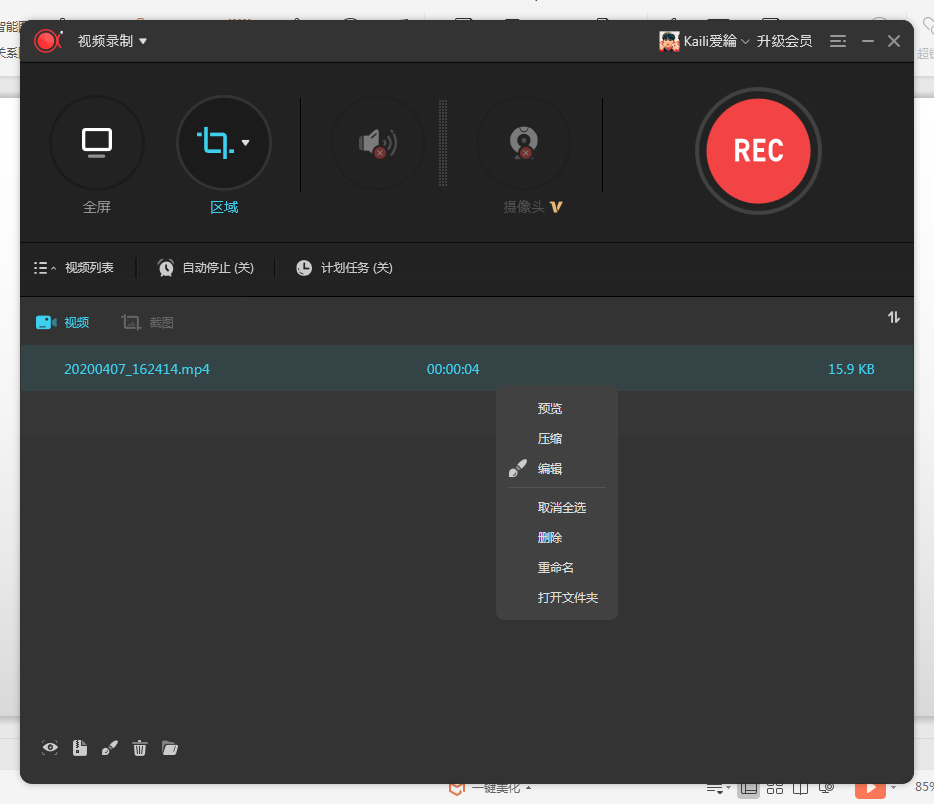
Task: Collapse the video list (视频列表)
Action: [73, 268]
